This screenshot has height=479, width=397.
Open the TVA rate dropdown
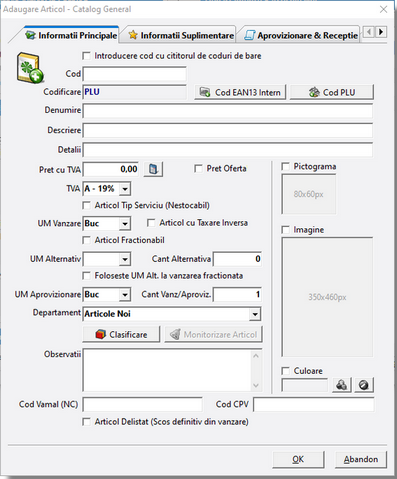[x=125, y=189]
